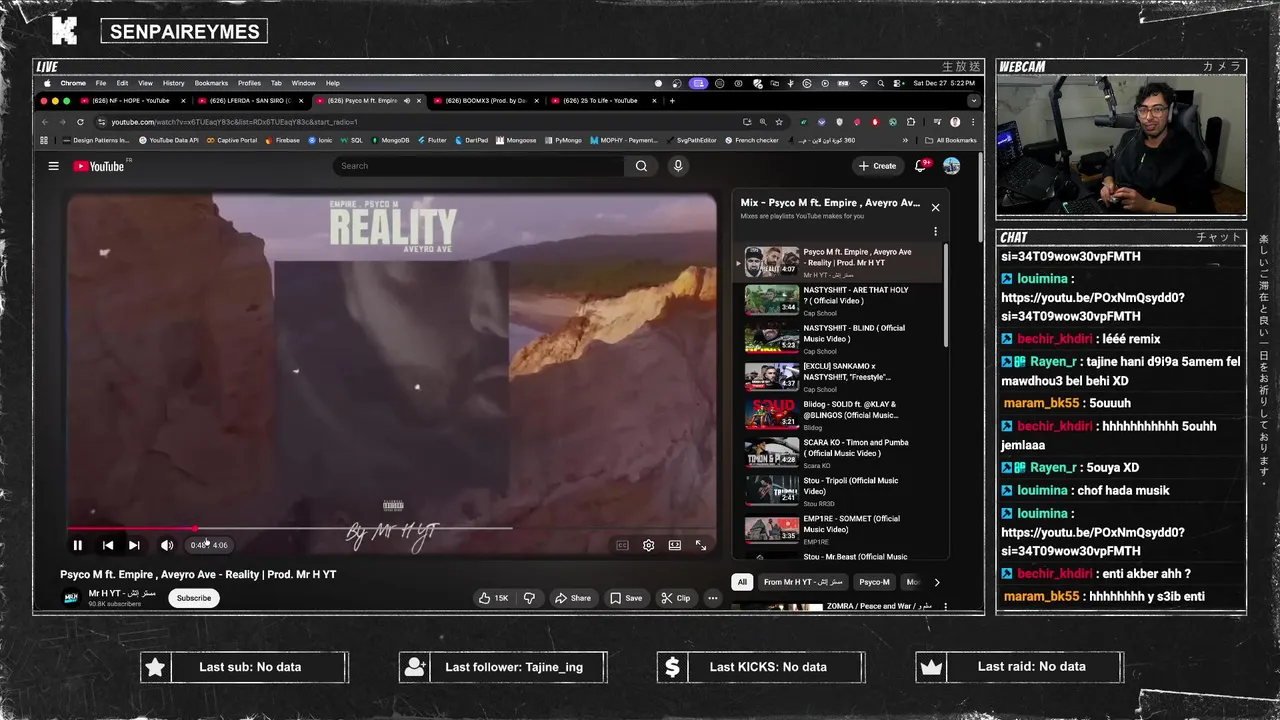This screenshot has width=1280, height=720.
Task: Play Bildog - SOLID from the mix
Action: click(x=840, y=415)
